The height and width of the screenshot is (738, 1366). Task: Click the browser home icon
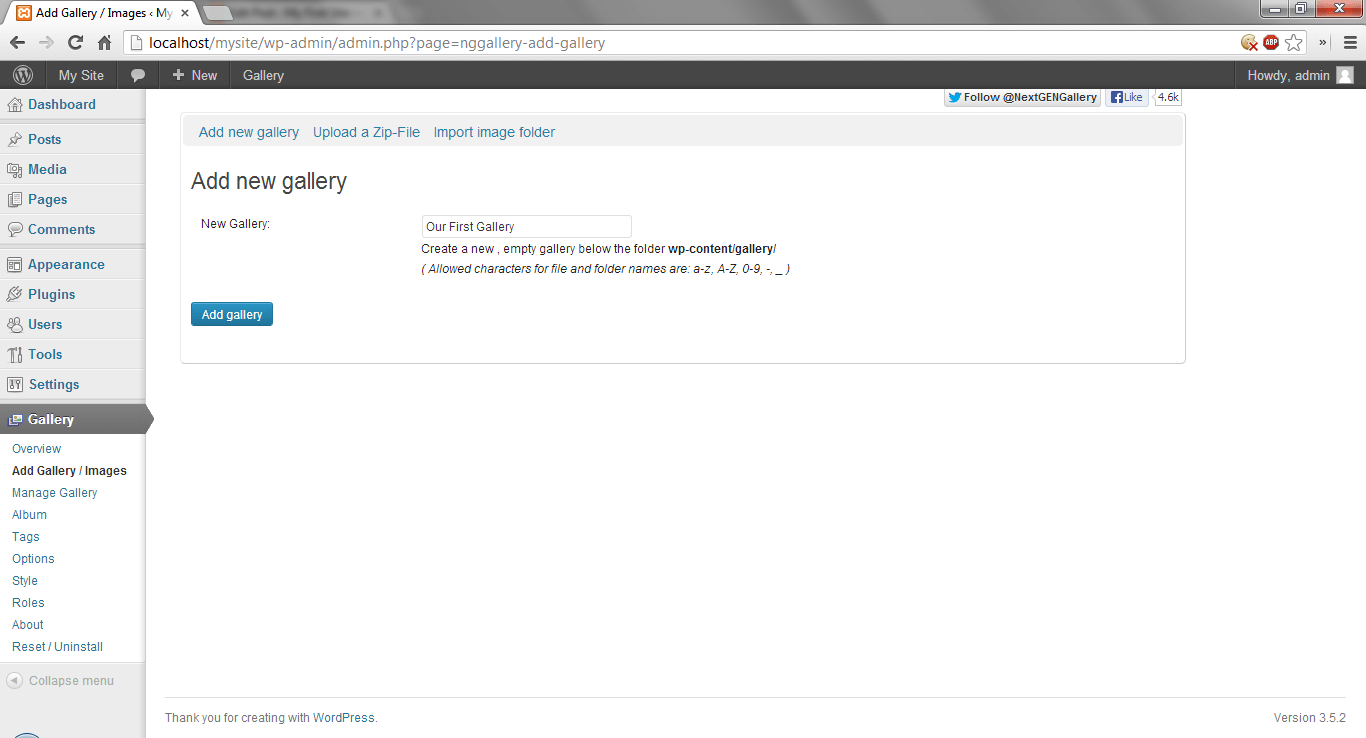(x=104, y=43)
